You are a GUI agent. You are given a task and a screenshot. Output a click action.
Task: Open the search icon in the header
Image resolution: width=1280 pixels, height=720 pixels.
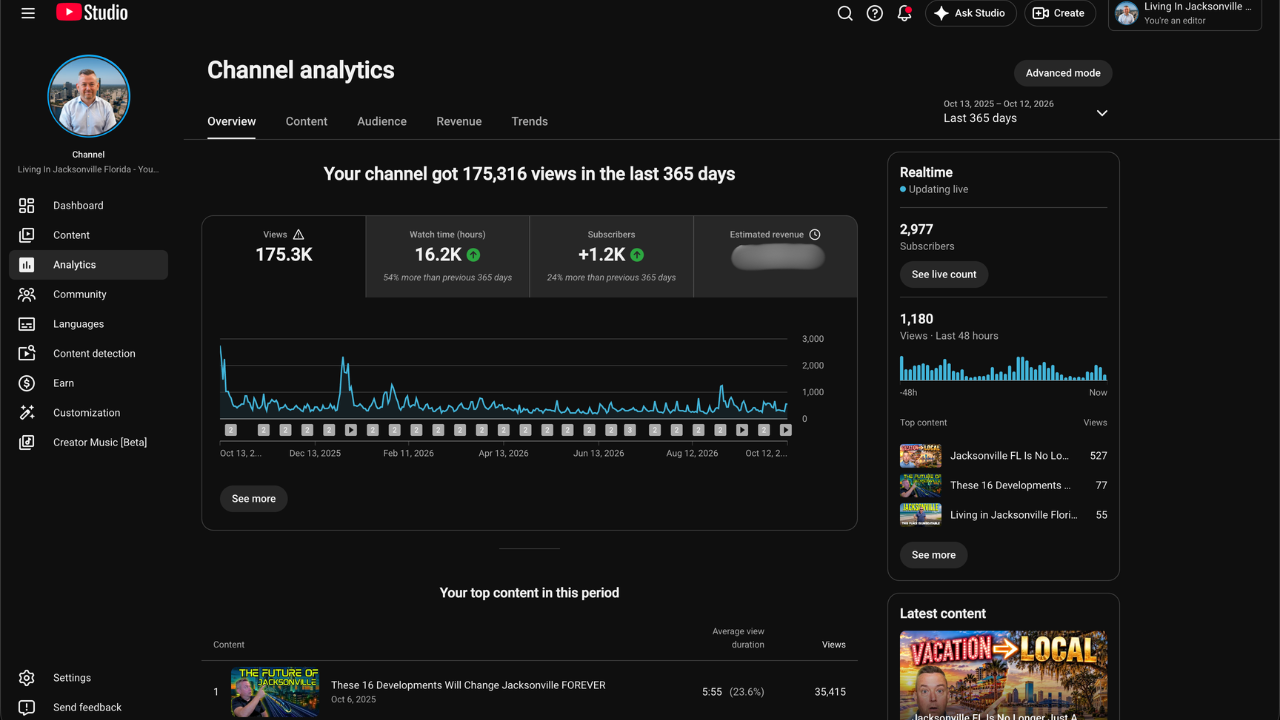tap(845, 13)
